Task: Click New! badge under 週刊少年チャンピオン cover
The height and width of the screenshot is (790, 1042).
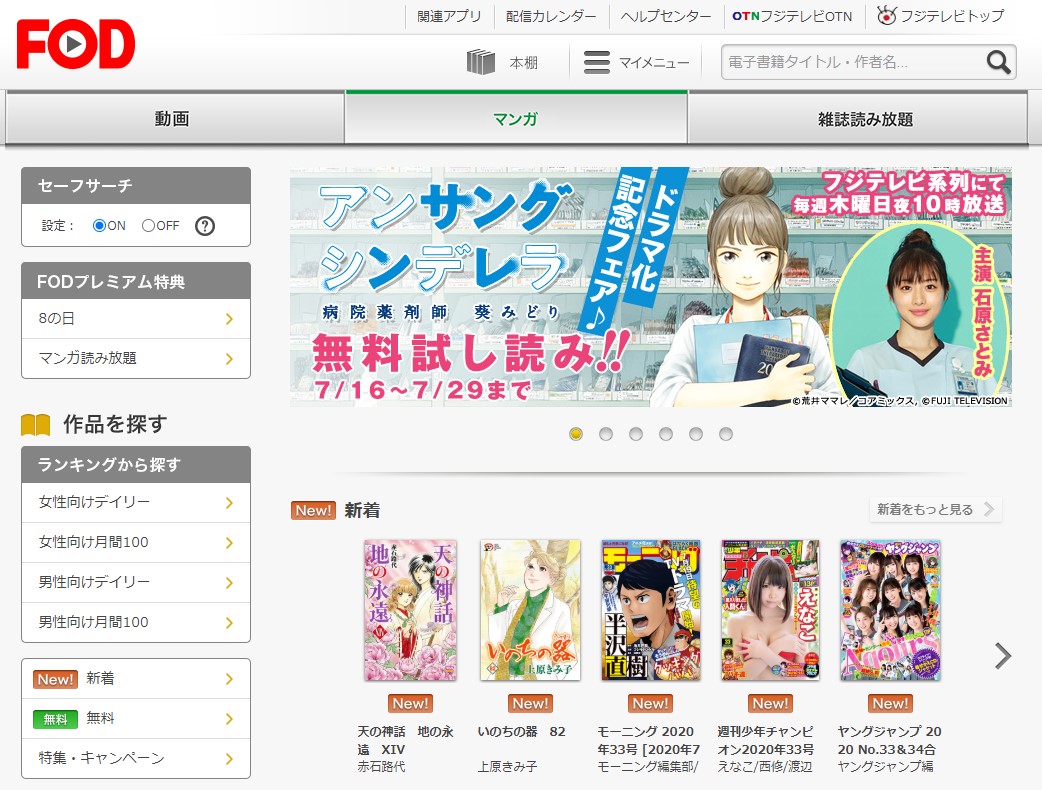Action: 770,703
